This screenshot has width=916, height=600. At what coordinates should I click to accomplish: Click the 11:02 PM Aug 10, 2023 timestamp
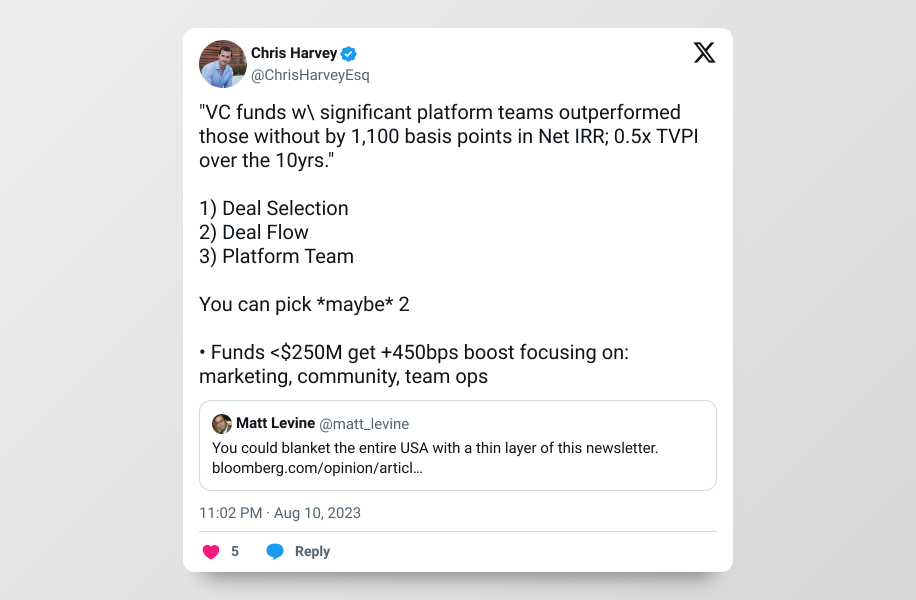point(280,513)
